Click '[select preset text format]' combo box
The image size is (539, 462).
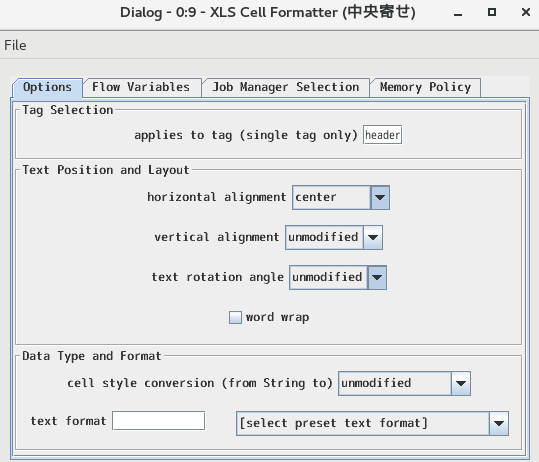tap(372, 424)
